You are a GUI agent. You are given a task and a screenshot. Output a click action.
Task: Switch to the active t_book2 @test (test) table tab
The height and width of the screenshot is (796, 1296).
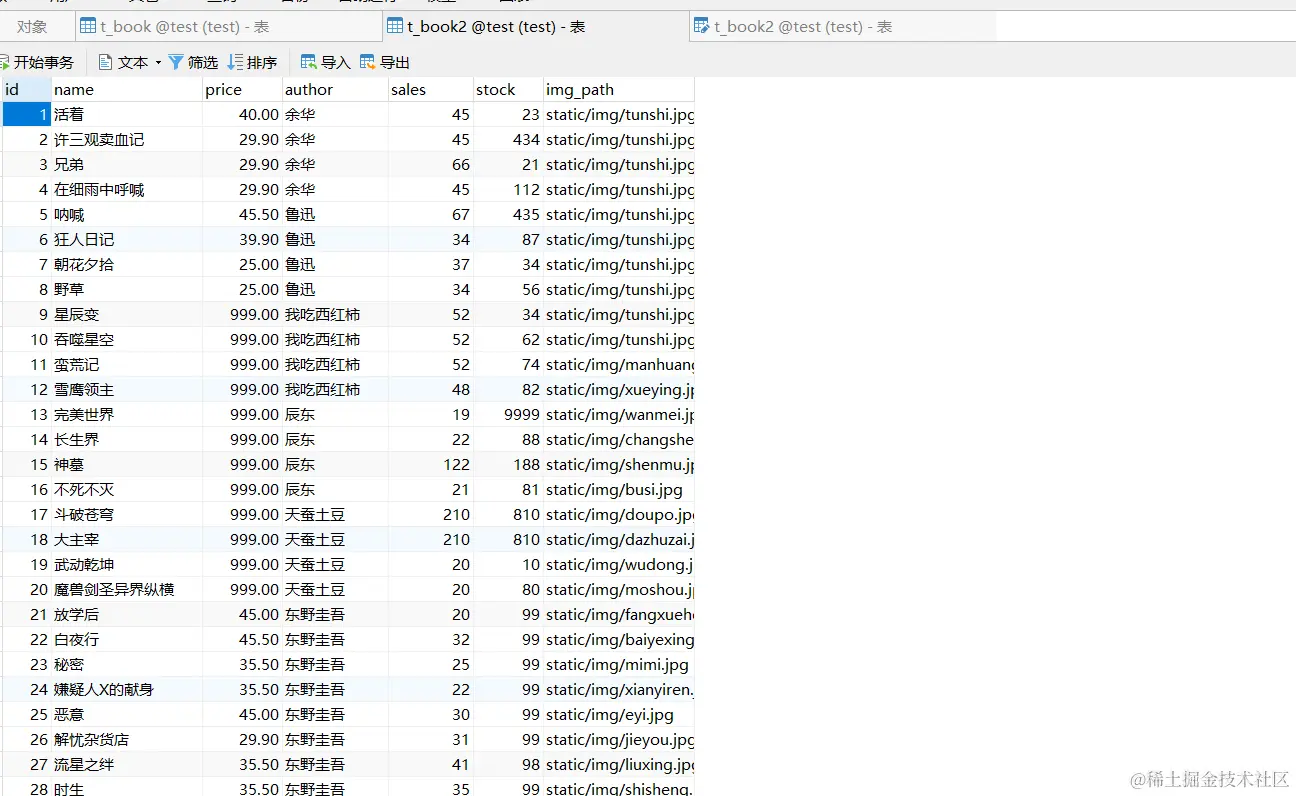[536, 27]
